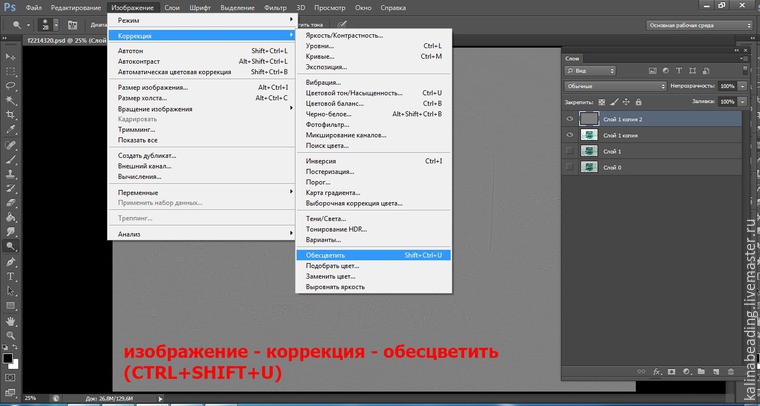Image resolution: width=760 pixels, height=406 pixels.
Task: Toggle lock all padlock icon
Action: click(639, 102)
